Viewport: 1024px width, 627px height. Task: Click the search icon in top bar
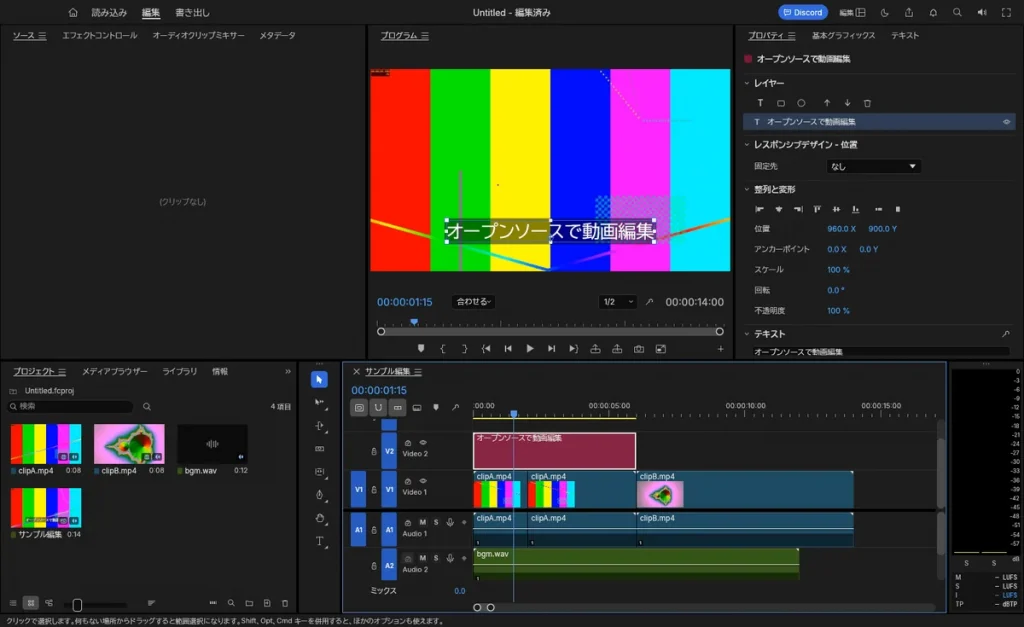coord(957,12)
